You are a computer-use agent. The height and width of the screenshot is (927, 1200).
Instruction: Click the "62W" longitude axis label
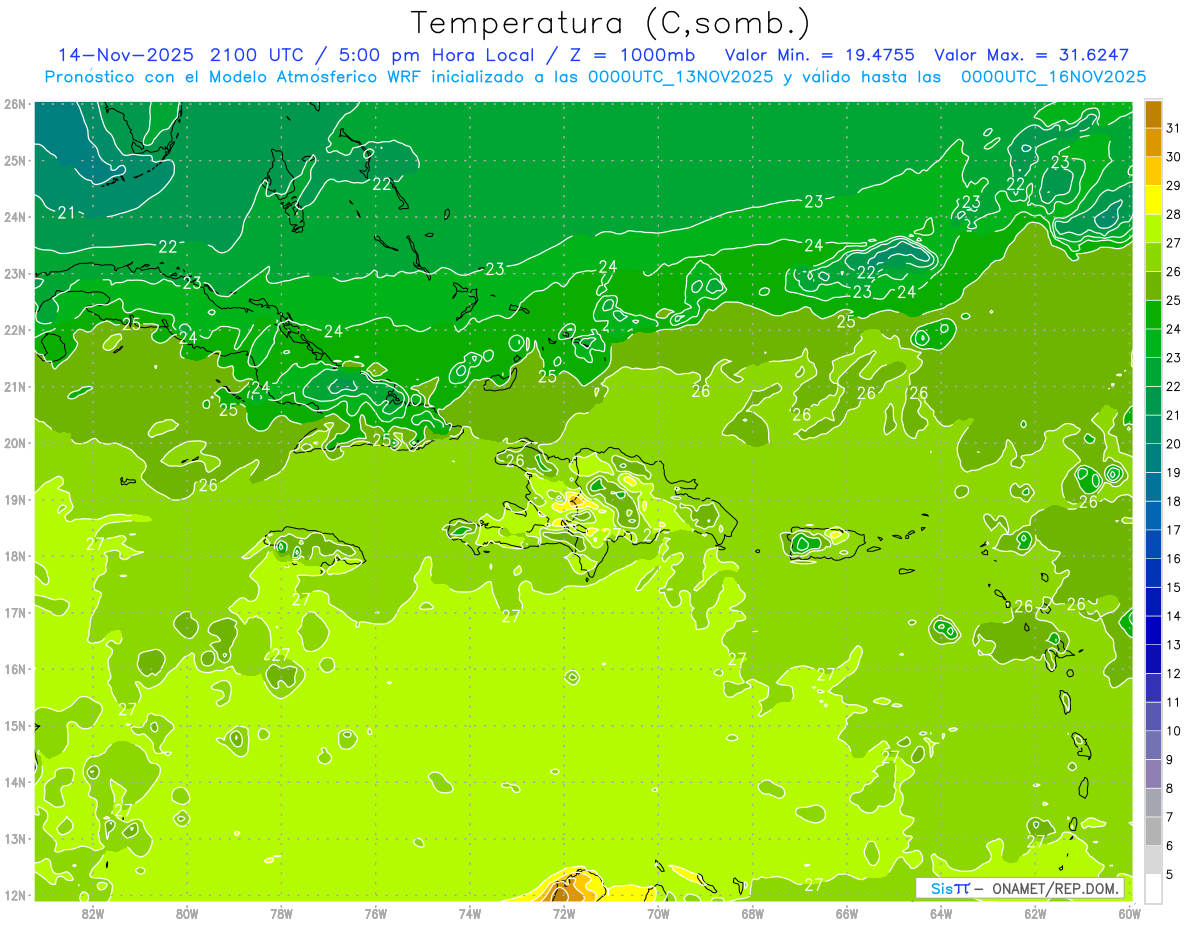(x=1035, y=913)
